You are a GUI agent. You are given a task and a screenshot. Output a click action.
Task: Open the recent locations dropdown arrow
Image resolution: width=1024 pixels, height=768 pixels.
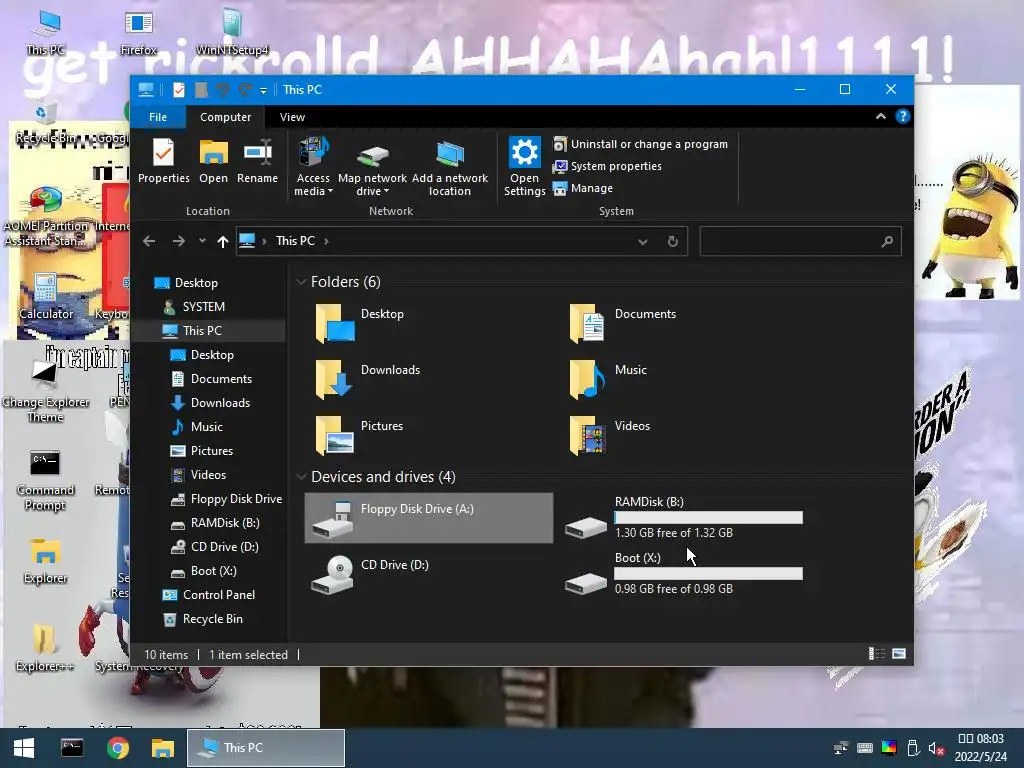[202, 241]
